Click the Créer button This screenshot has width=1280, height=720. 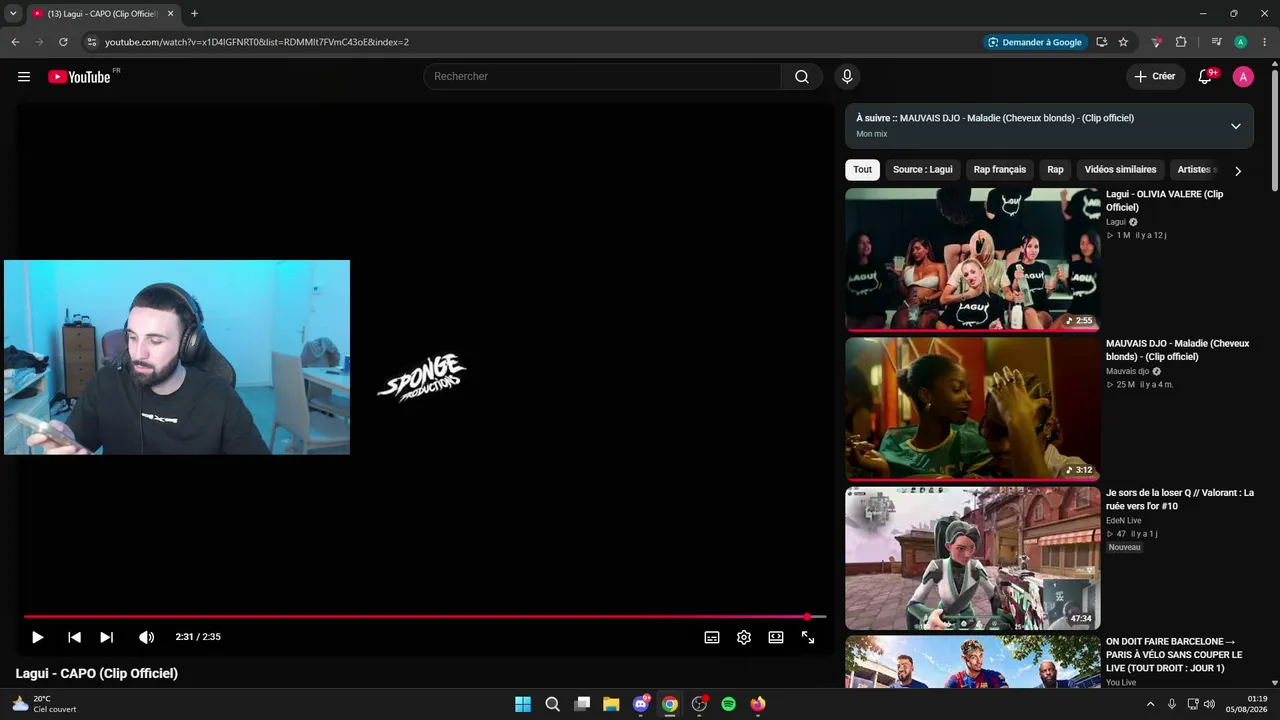(1155, 77)
